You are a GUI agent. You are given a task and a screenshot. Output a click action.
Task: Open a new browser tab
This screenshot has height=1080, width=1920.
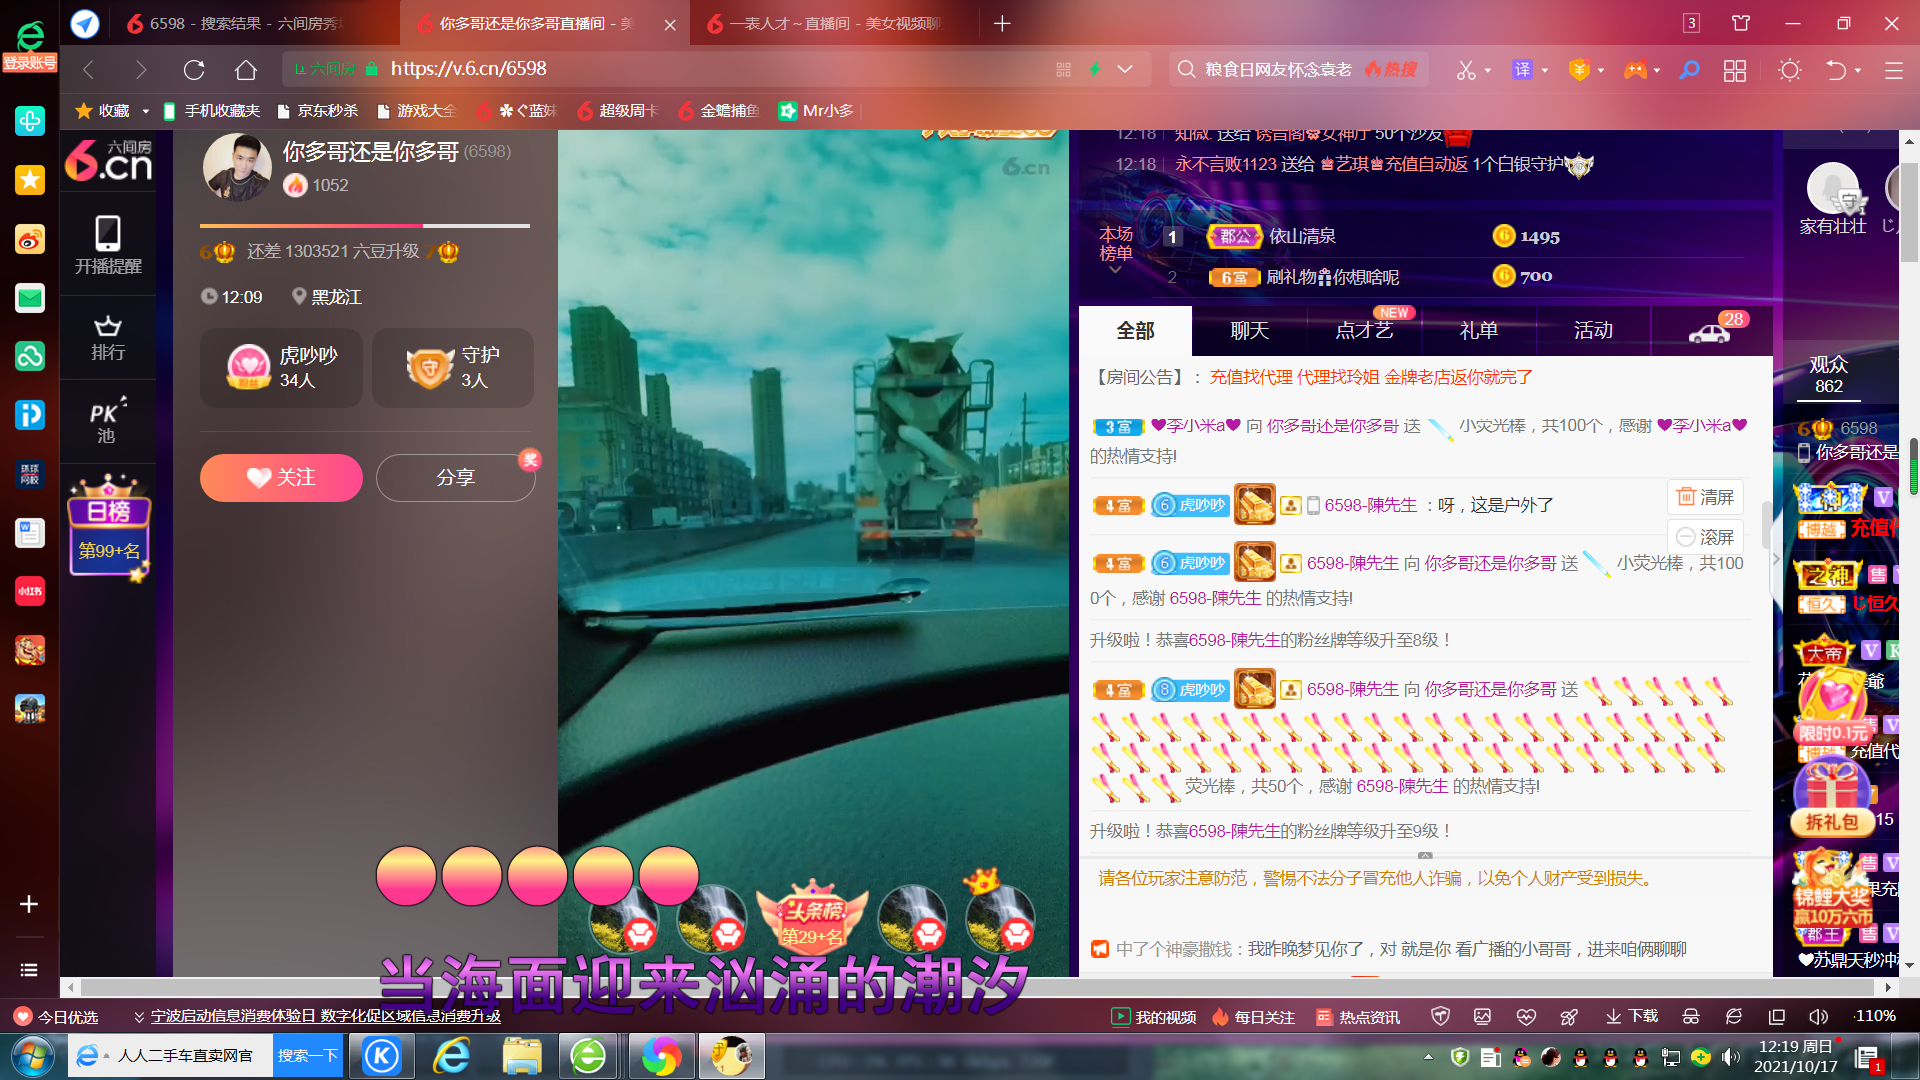point(1002,23)
